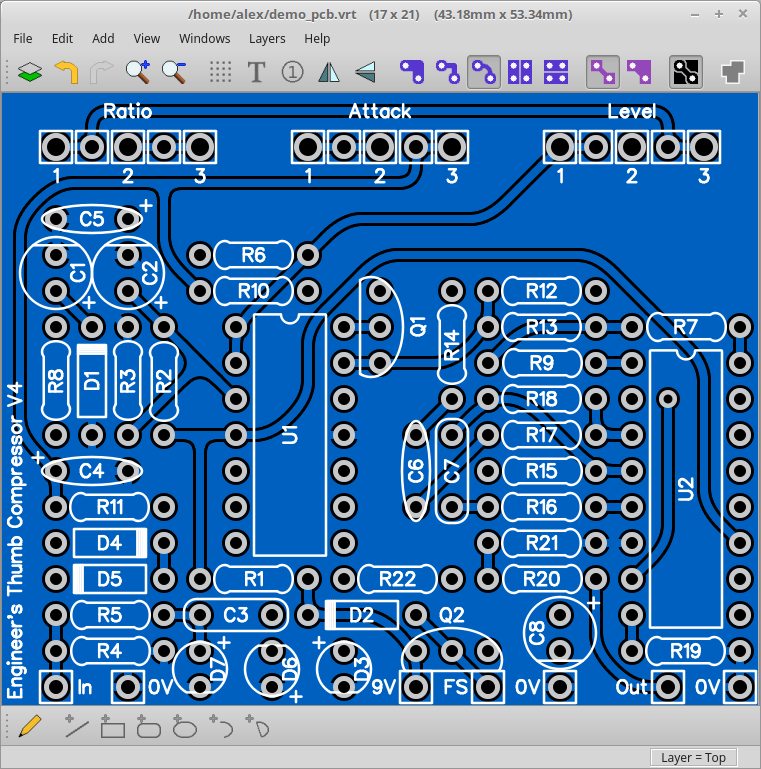Click the circled number one icon
Image resolution: width=761 pixels, height=769 pixels.
(292, 72)
